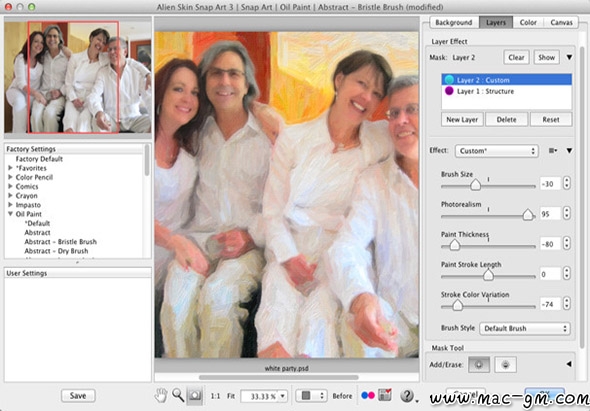The width and height of the screenshot is (590, 411).
Task: Select the Hand pan tool
Action: 161,395
